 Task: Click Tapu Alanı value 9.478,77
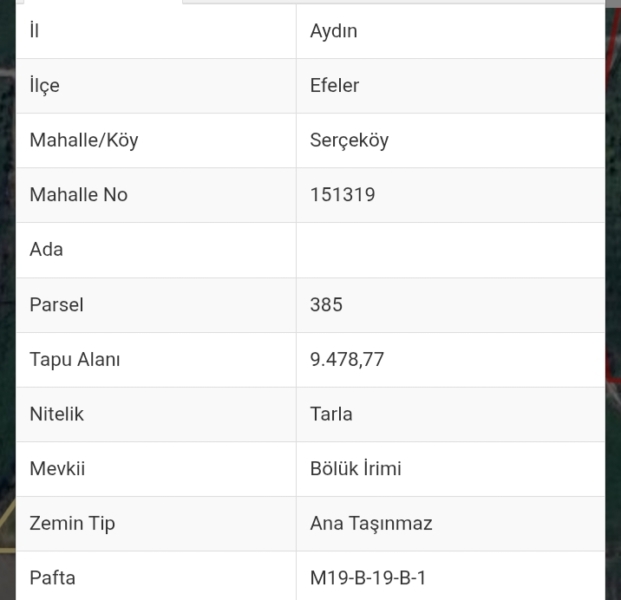pyautogui.click(x=347, y=360)
